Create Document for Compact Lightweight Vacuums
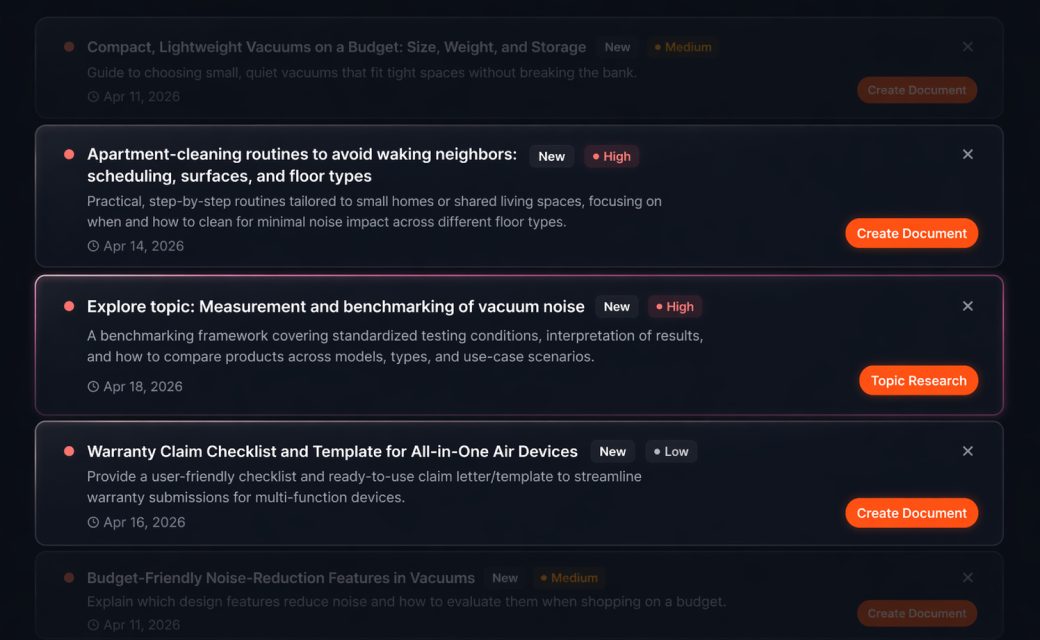Viewport: 1040px width, 640px height. pos(916,90)
